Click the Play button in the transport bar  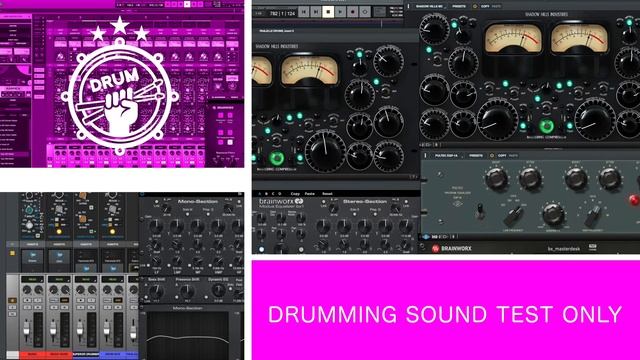(340, 12)
